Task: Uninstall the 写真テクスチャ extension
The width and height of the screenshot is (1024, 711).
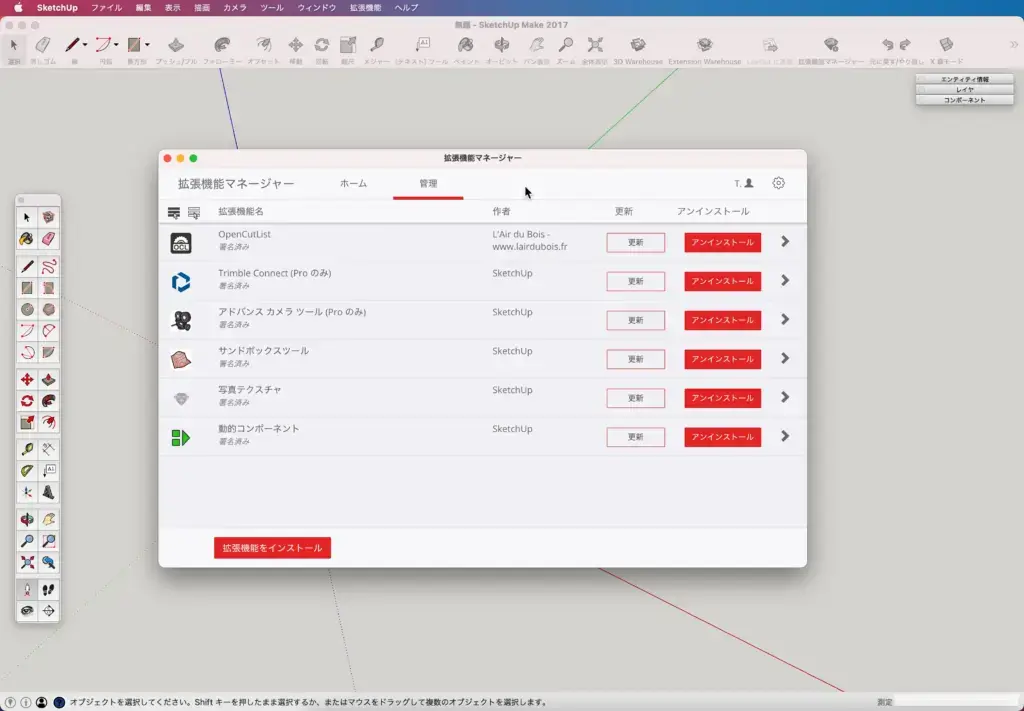Action: (x=722, y=398)
